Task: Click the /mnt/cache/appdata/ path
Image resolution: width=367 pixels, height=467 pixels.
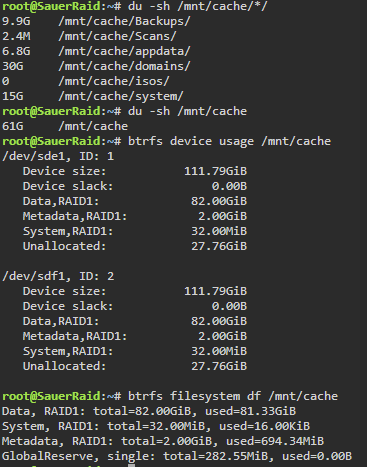Action: (x=124, y=51)
